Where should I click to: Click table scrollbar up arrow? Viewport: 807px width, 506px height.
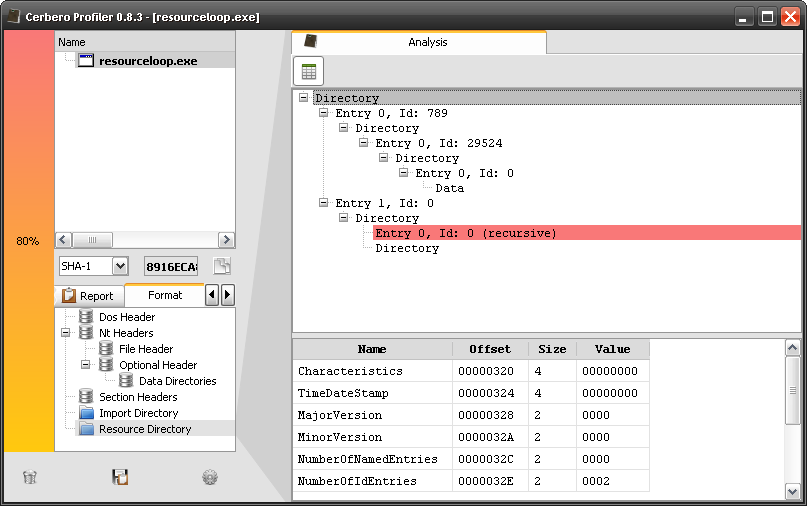pyautogui.click(x=793, y=348)
